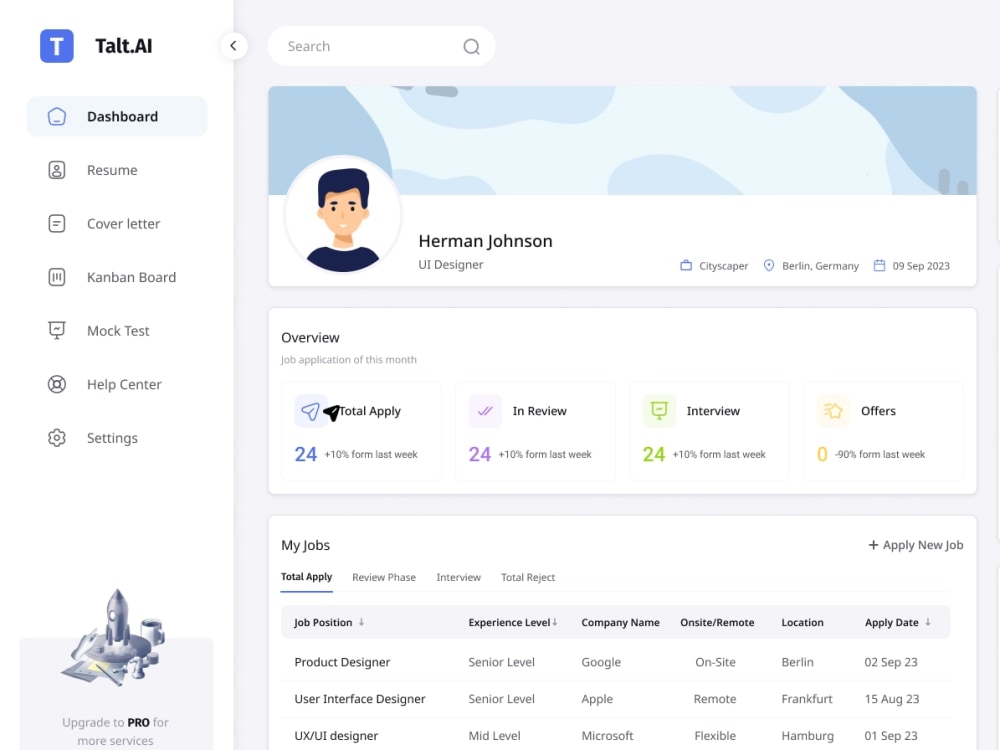Open the Kanban Board menu item
This screenshot has width=1000, height=750.
tap(117, 277)
